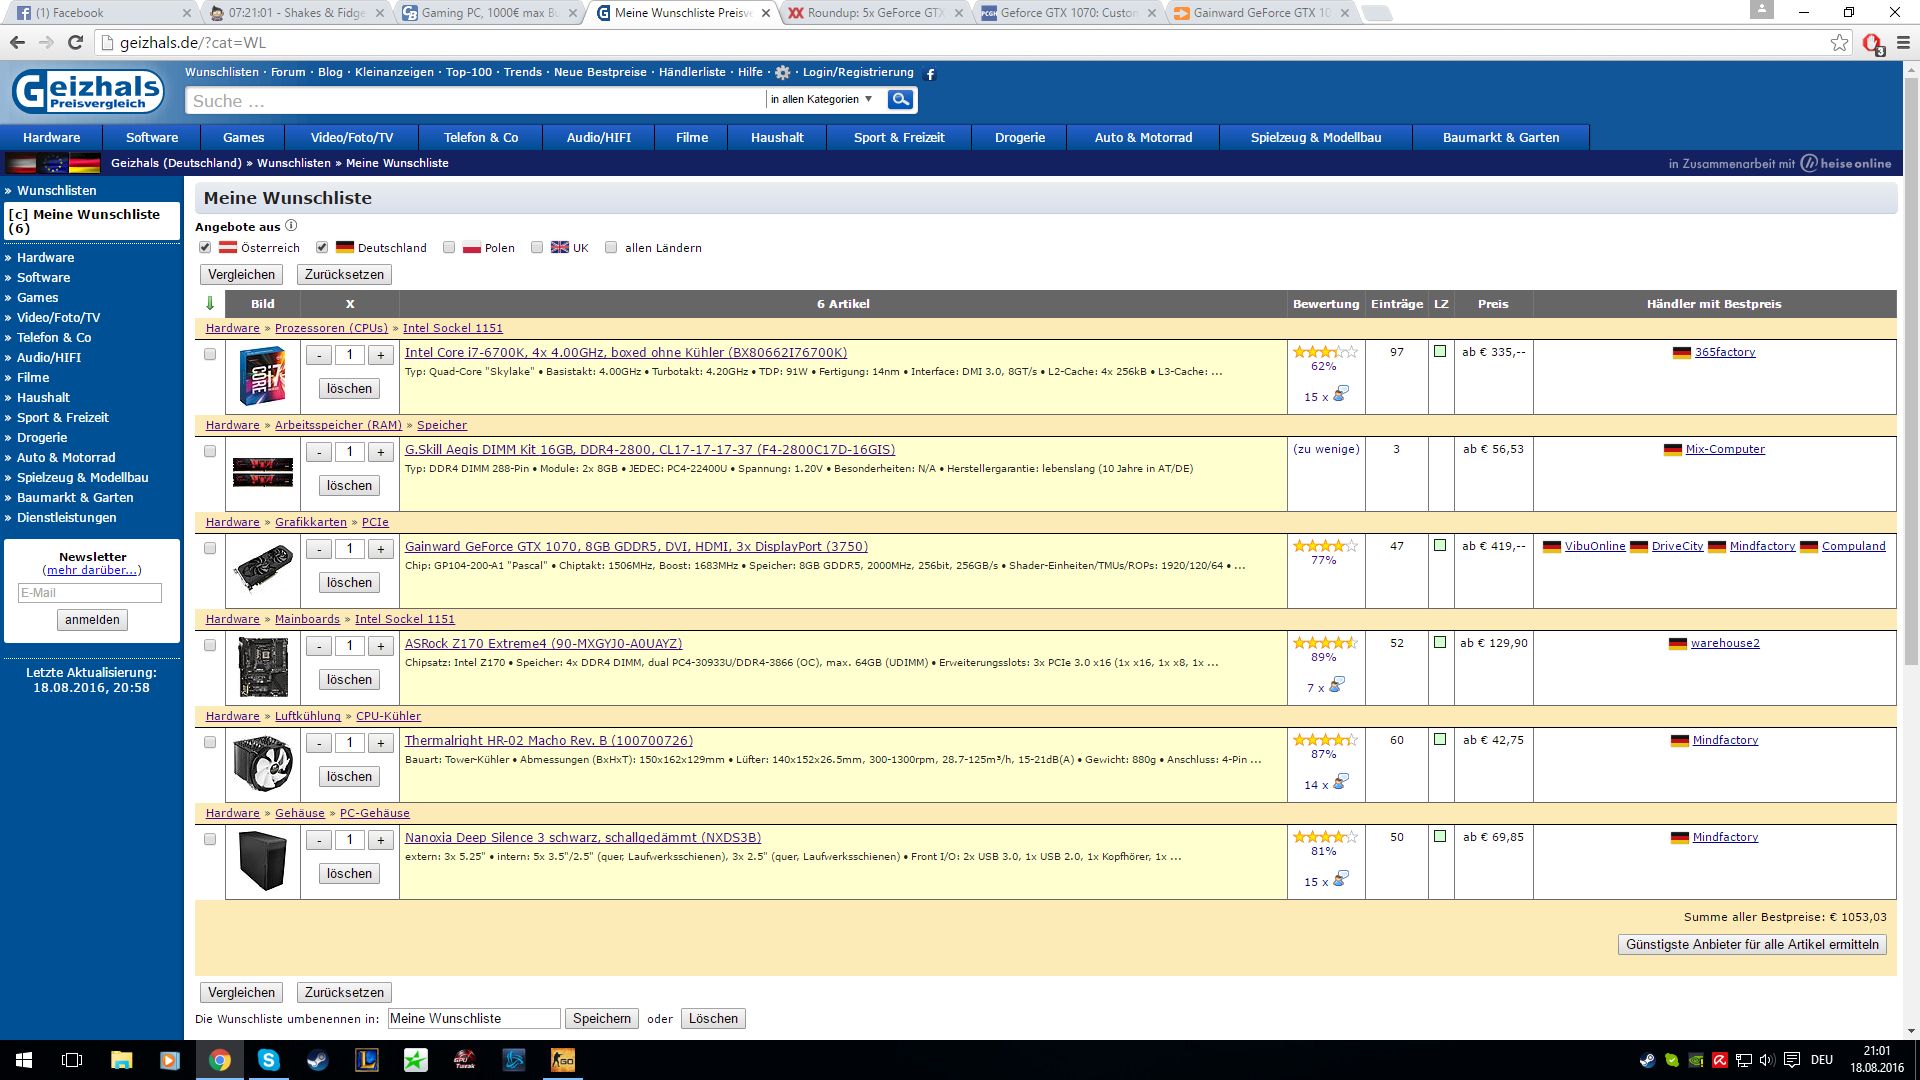Open Skype from the Windows taskbar

(x=268, y=1060)
